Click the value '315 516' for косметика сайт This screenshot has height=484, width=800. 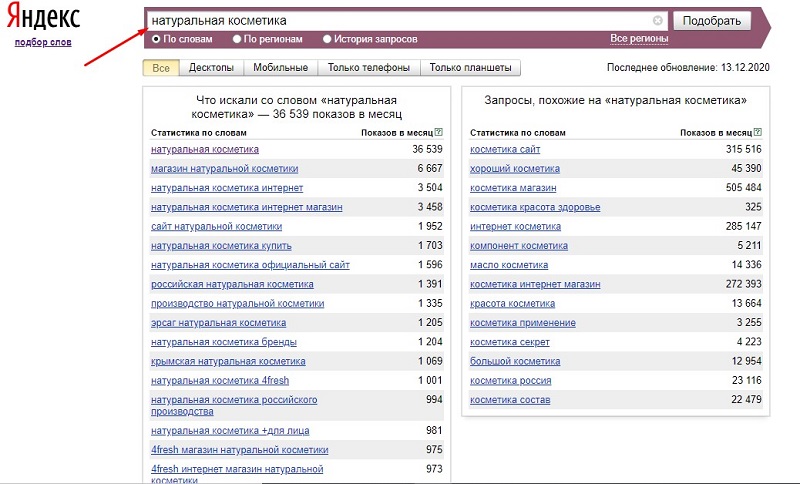[x=744, y=149]
